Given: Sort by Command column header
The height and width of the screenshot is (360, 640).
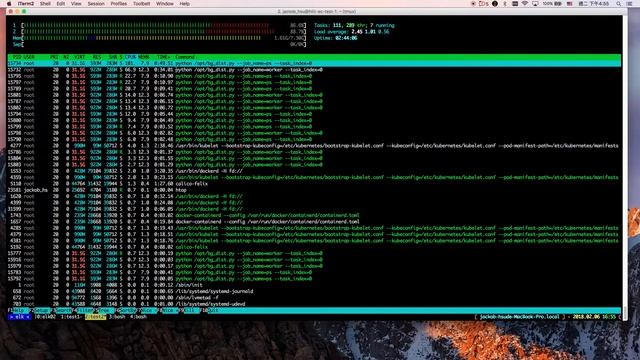Looking at the screenshot, I should (x=185, y=57).
